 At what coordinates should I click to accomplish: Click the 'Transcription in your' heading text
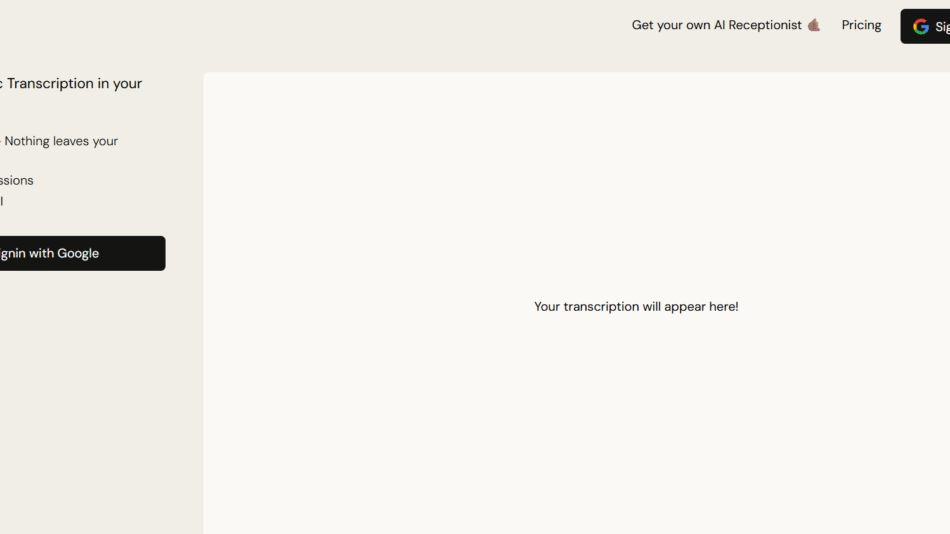[x=74, y=84]
